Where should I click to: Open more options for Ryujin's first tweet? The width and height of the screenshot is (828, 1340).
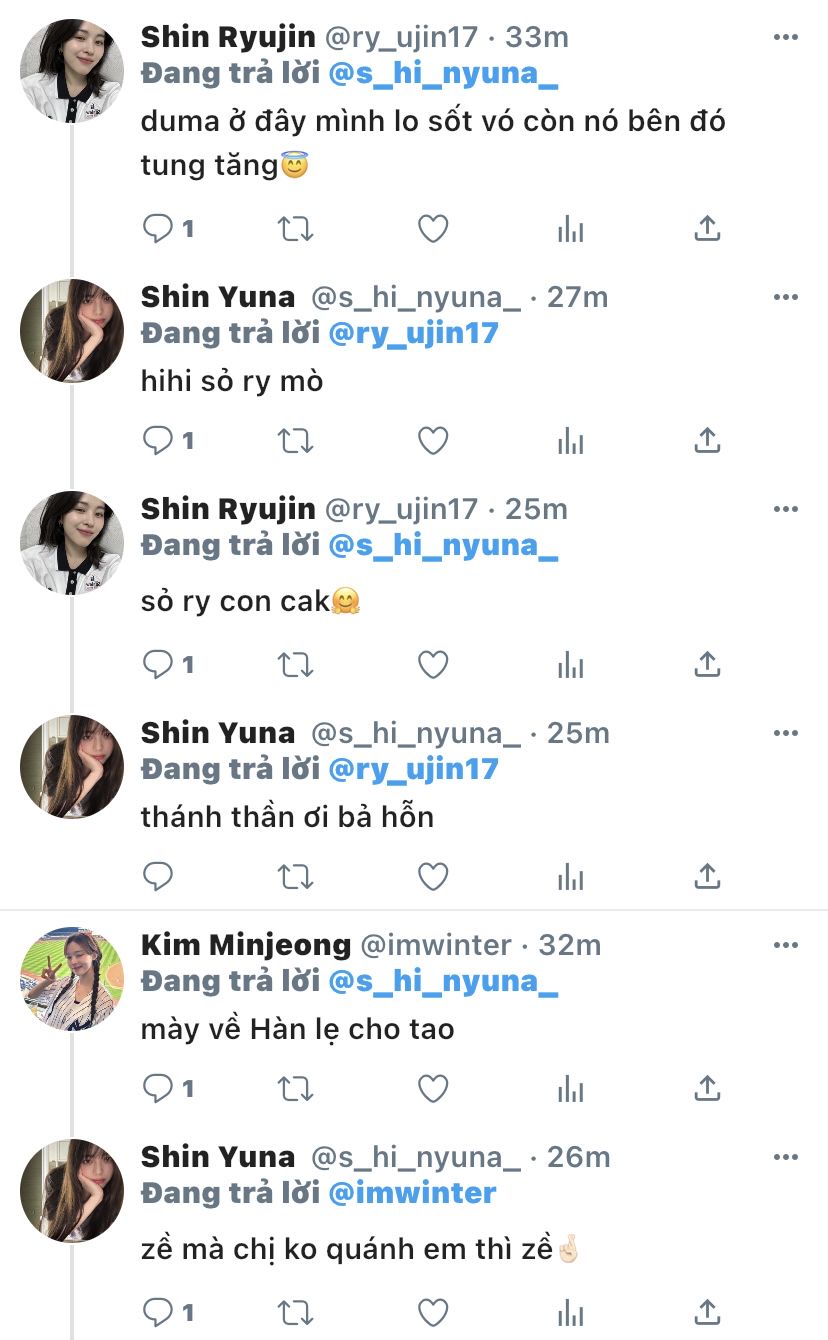786,37
